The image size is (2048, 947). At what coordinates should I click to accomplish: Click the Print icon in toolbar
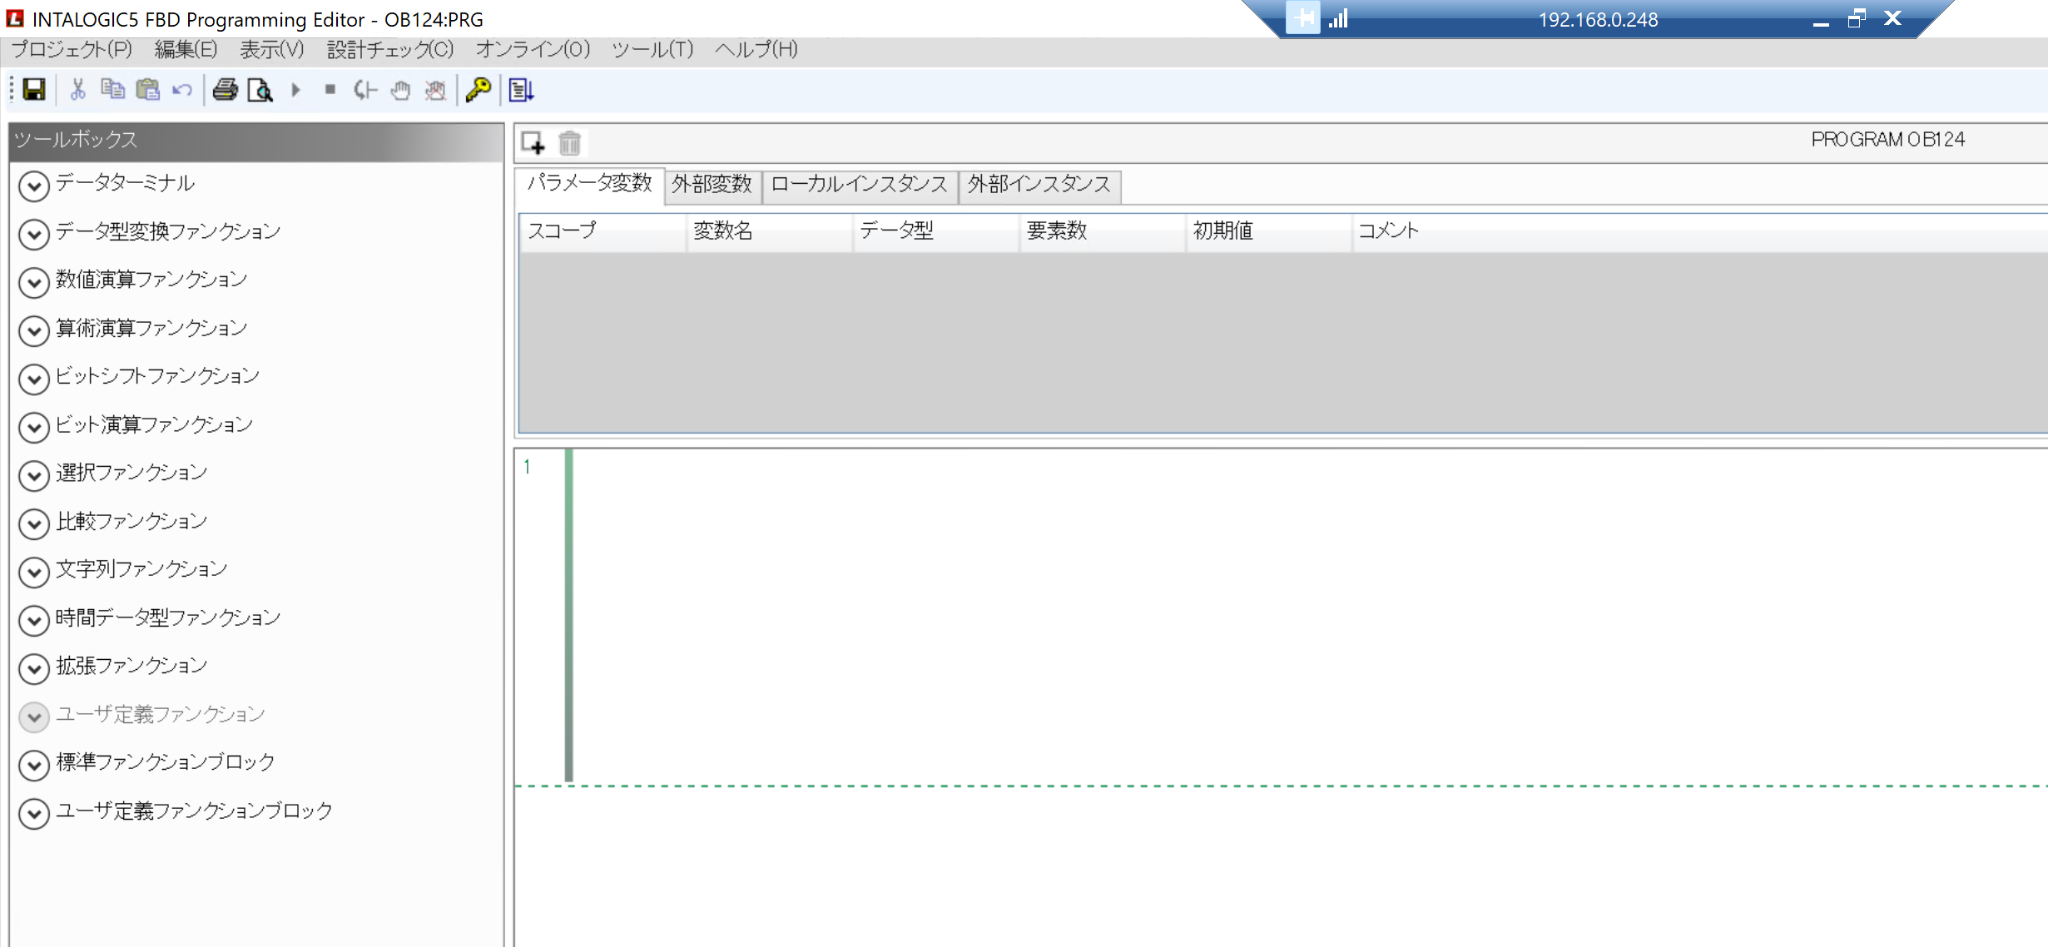[225, 90]
